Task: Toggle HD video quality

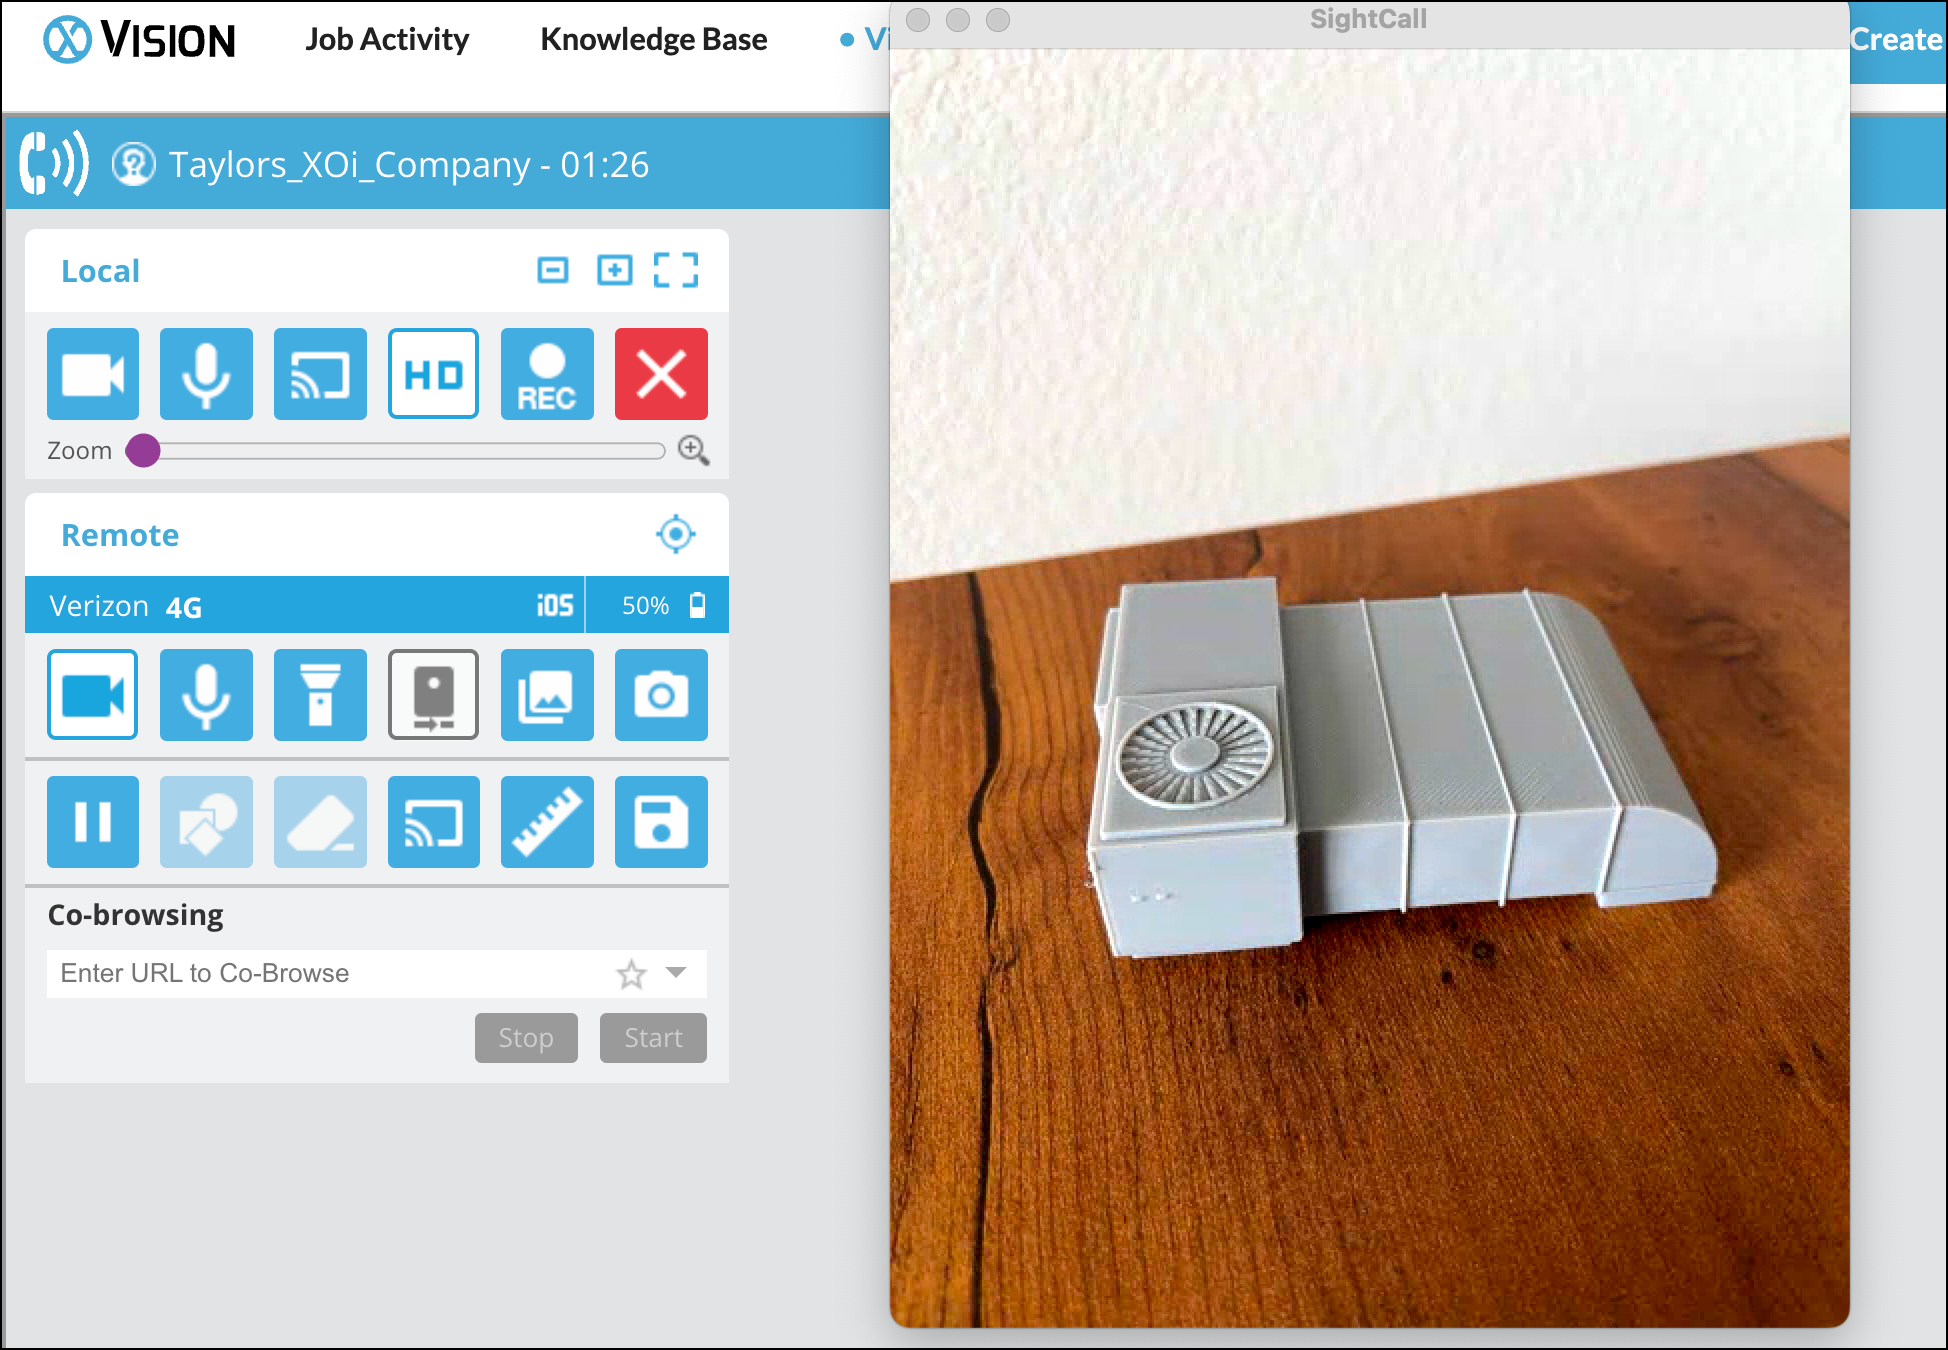Action: coord(433,373)
